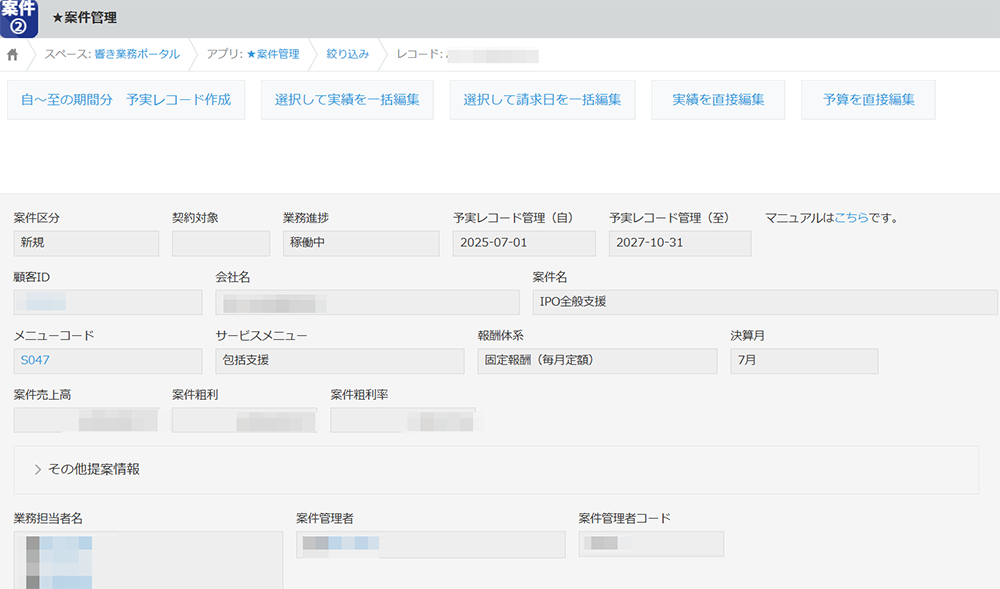
Task: Click the 業務進捗 field showing 稼働中
Action: pyautogui.click(x=361, y=243)
